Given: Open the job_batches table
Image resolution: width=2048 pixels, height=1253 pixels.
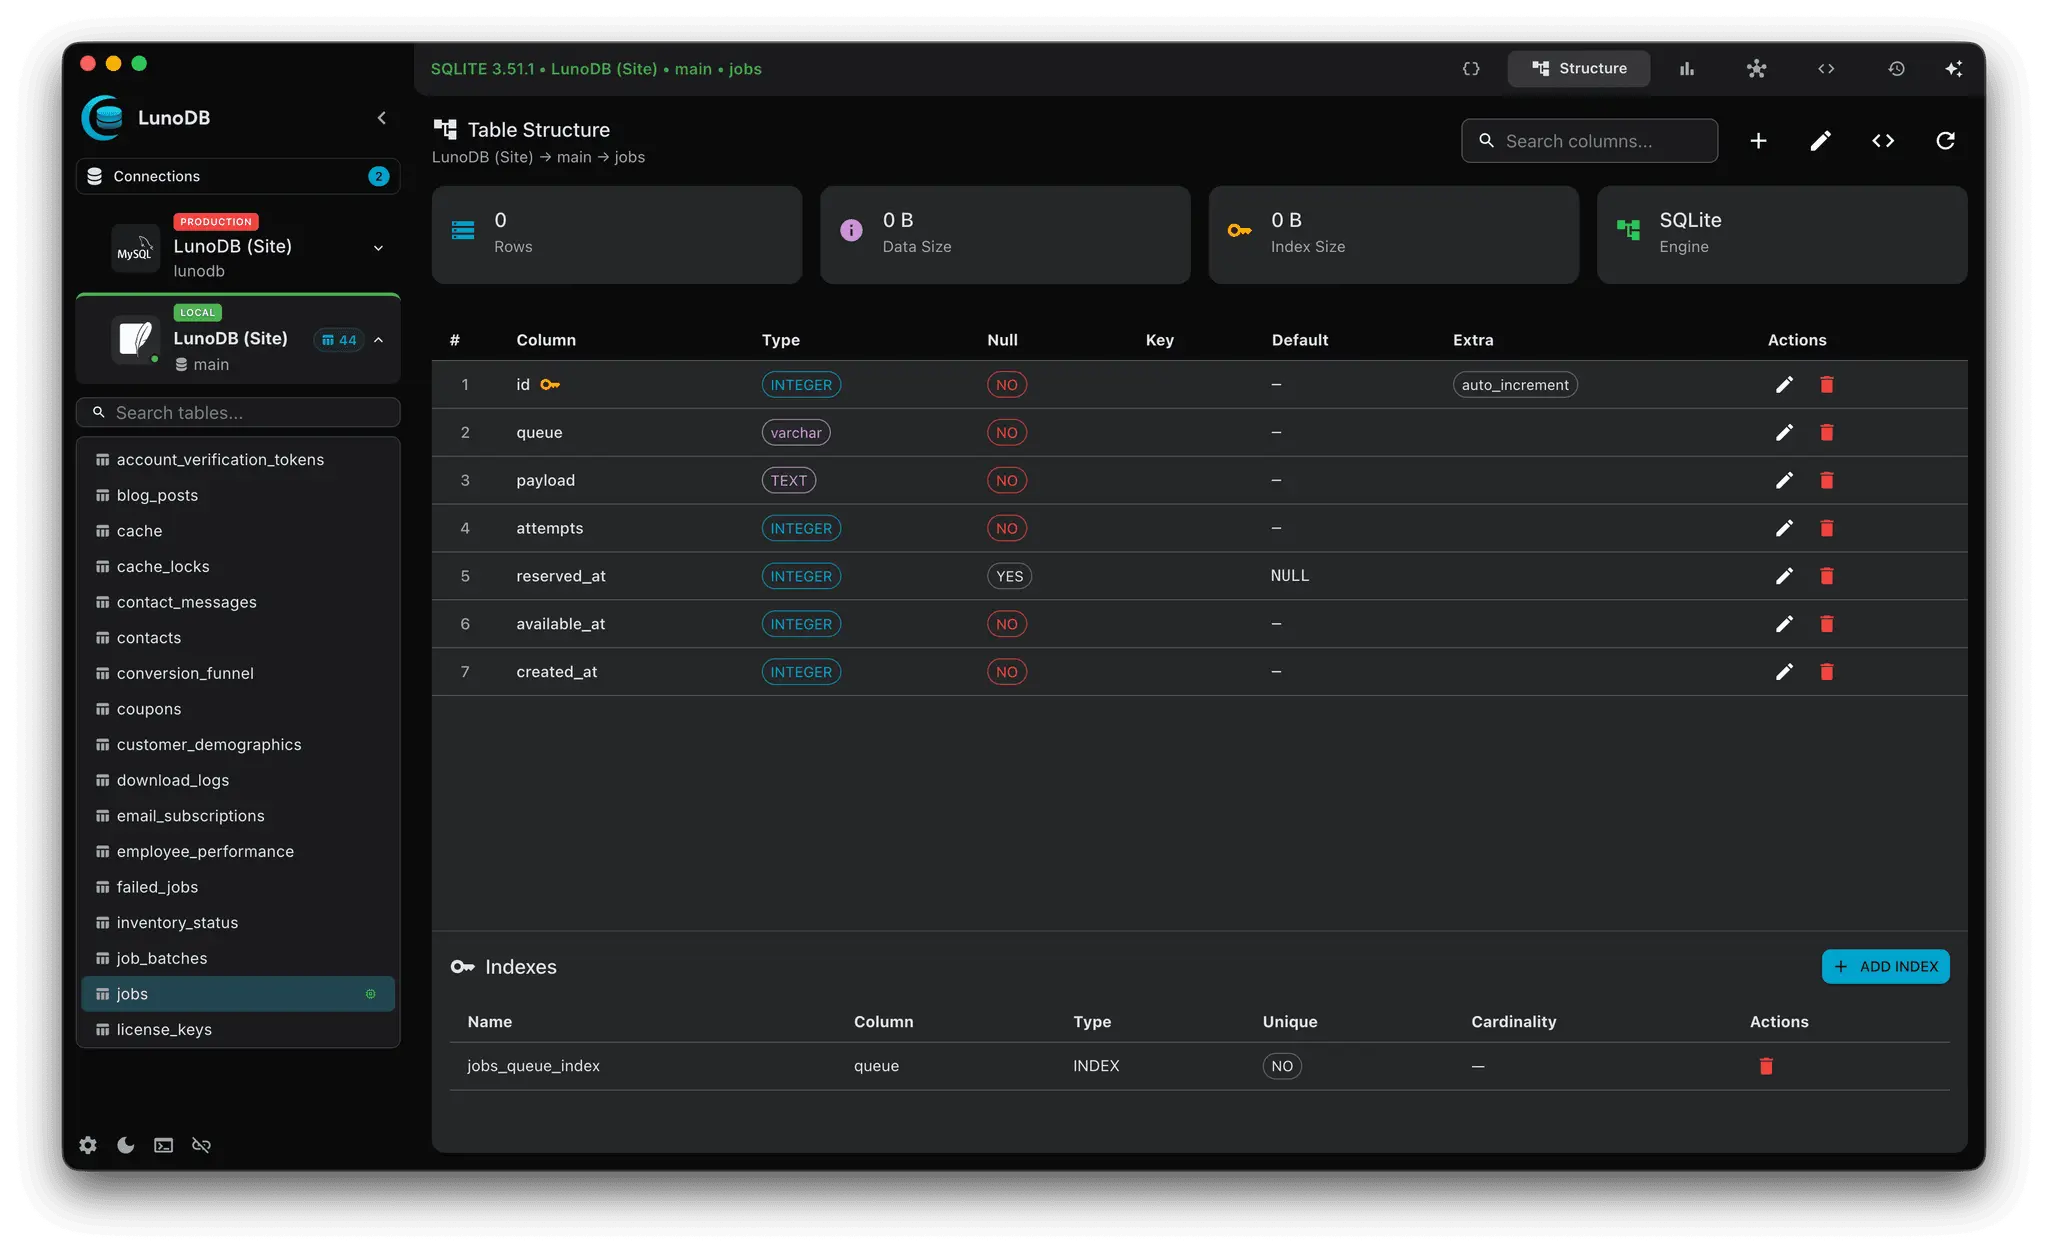Looking at the screenshot, I should pos(238,959).
